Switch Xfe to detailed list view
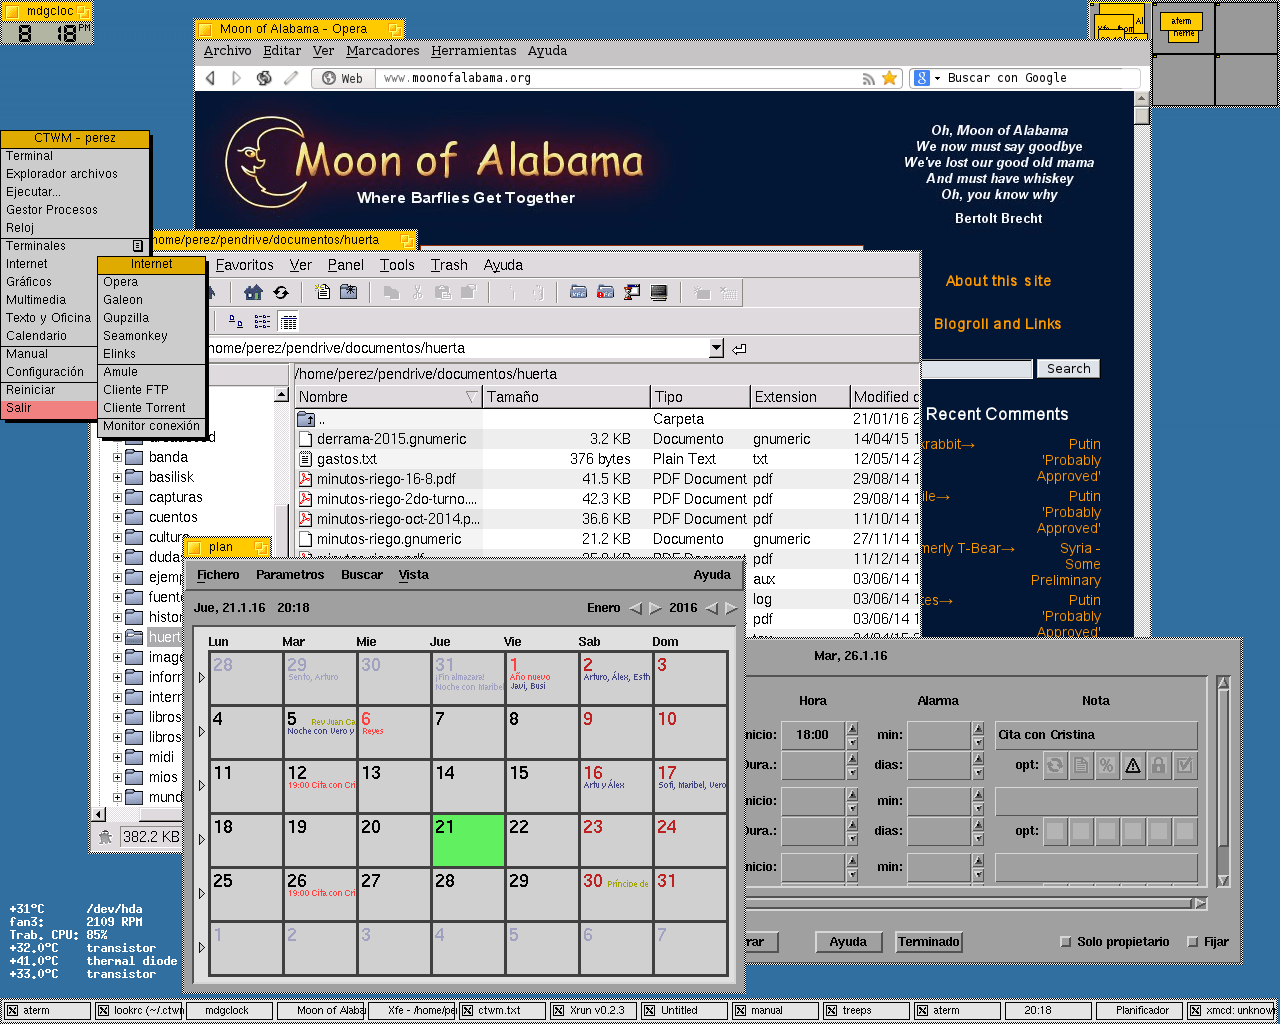This screenshot has width=1280, height=1024. click(x=289, y=321)
